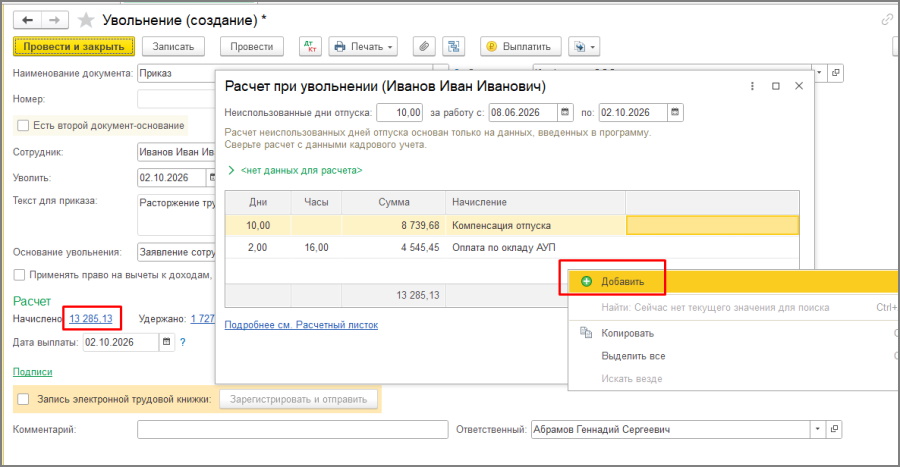The height and width of the screenshot is (467, 900).
Task: Click the blue question mark help icon
Action: 183,342
